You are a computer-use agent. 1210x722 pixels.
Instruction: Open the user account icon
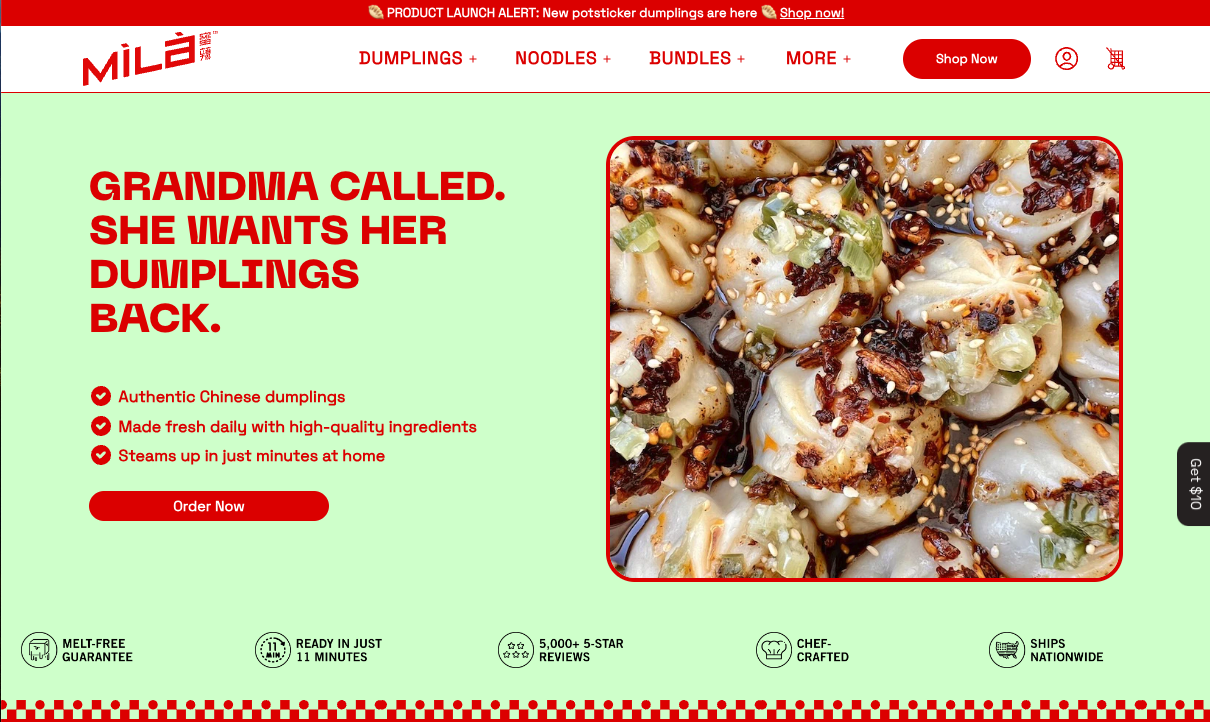(x=1066, y=59)
